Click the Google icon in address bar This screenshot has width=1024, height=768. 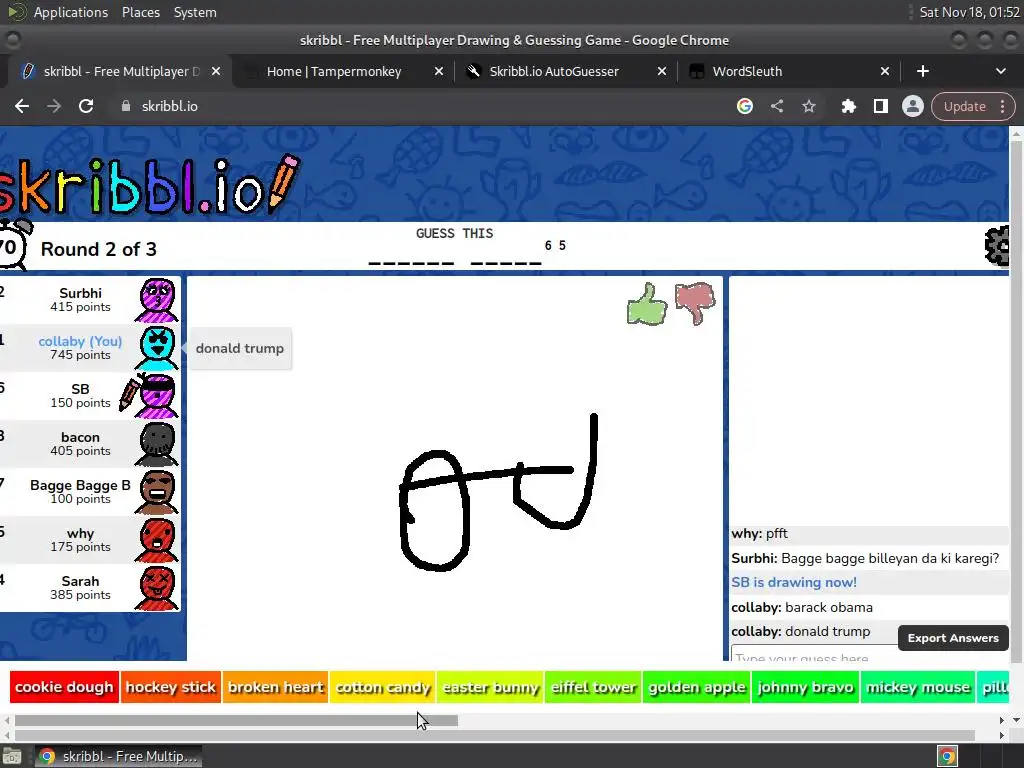click(x=744, y=106)
